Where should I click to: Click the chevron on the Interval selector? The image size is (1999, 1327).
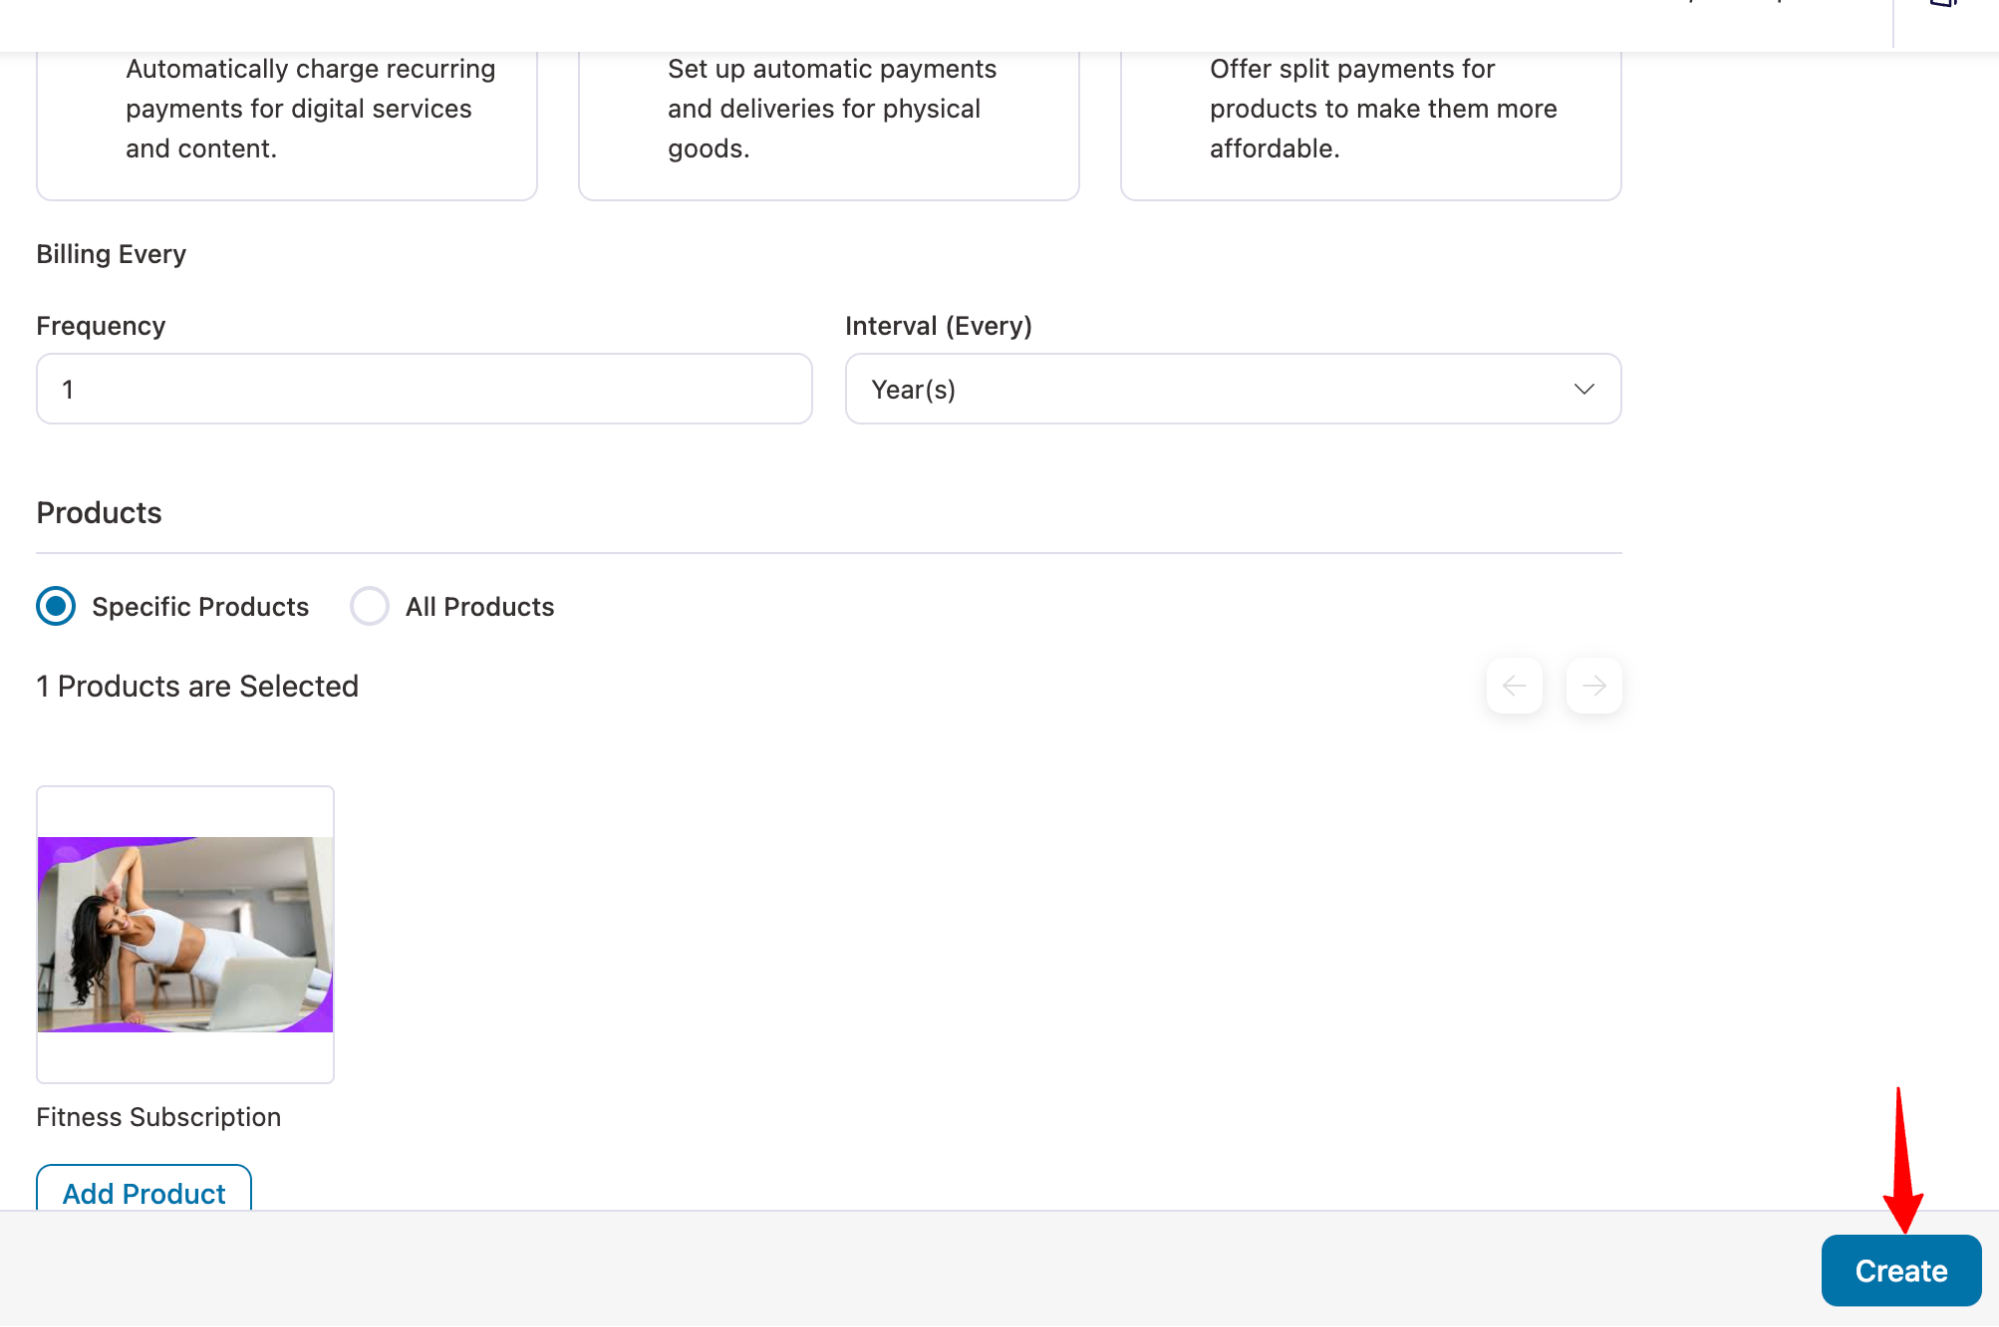[x=1583, y=389]
